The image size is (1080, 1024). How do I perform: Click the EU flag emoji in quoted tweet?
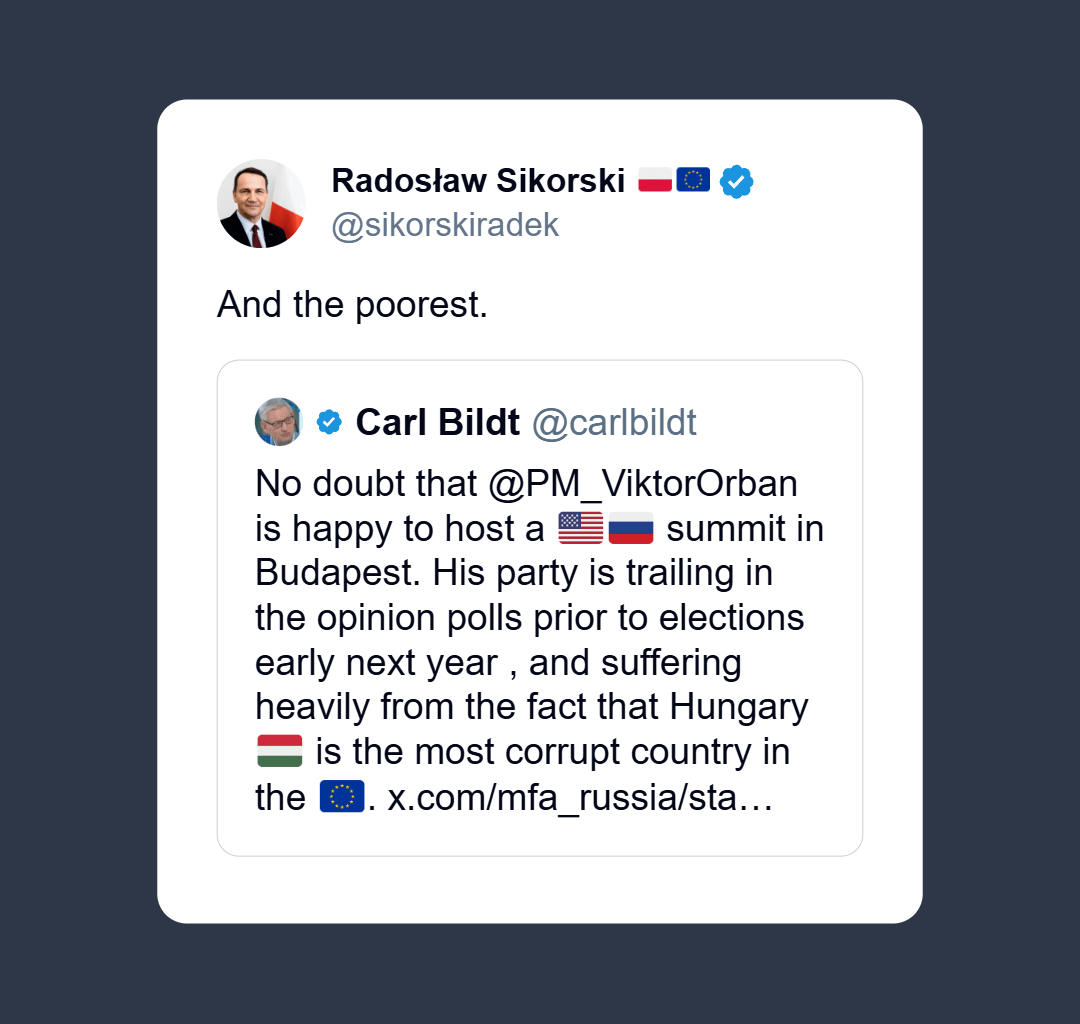341,797
